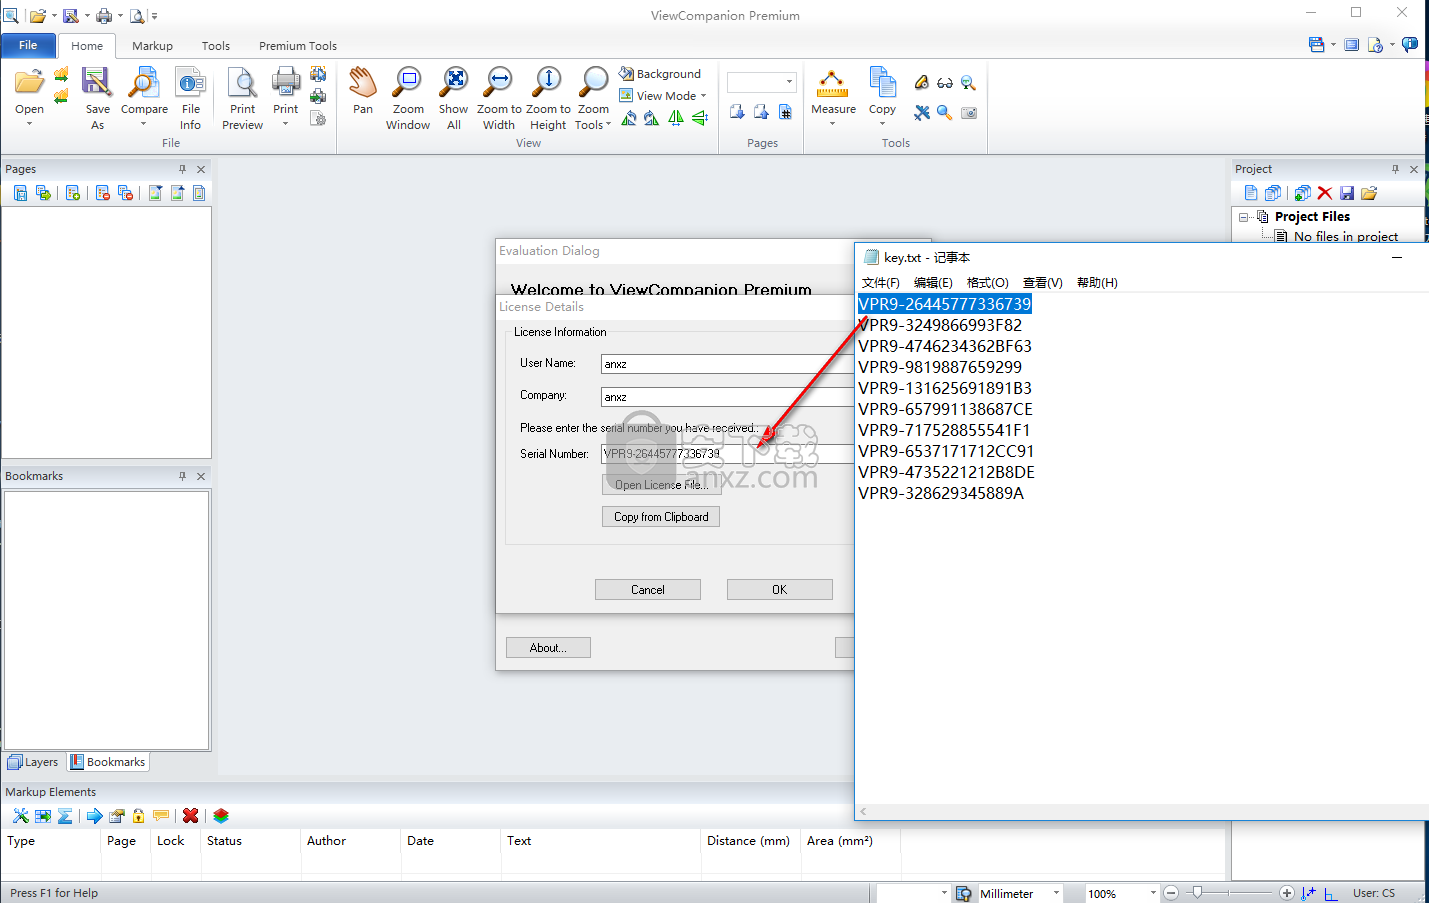This screenshot has width=1429, height=903.
Task: Open File Info in the ribbon
Action: click(x=190, y=98)
